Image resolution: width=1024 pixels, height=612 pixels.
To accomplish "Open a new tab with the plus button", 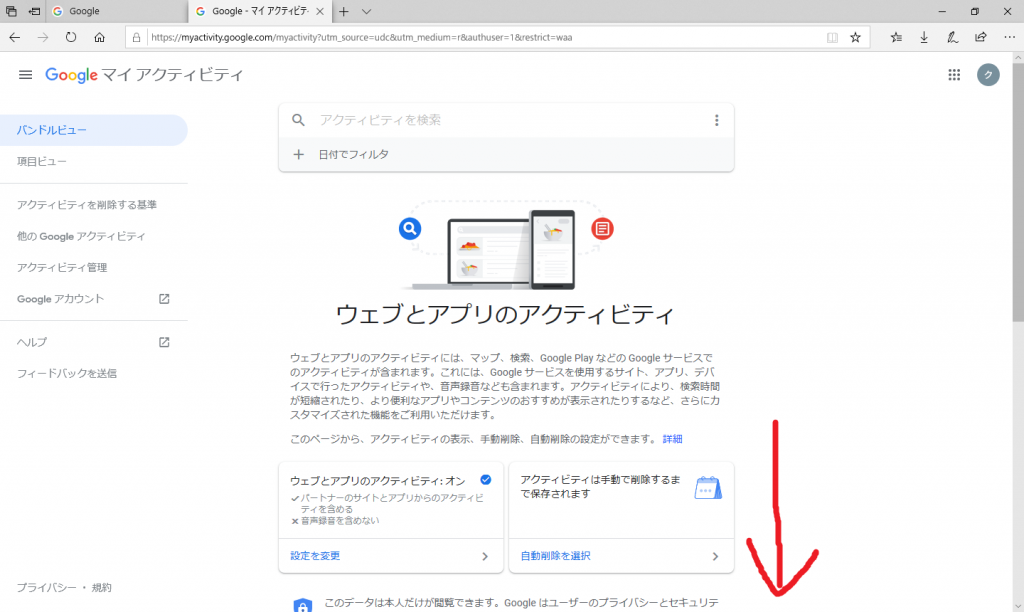I will (x=344, y=12).
